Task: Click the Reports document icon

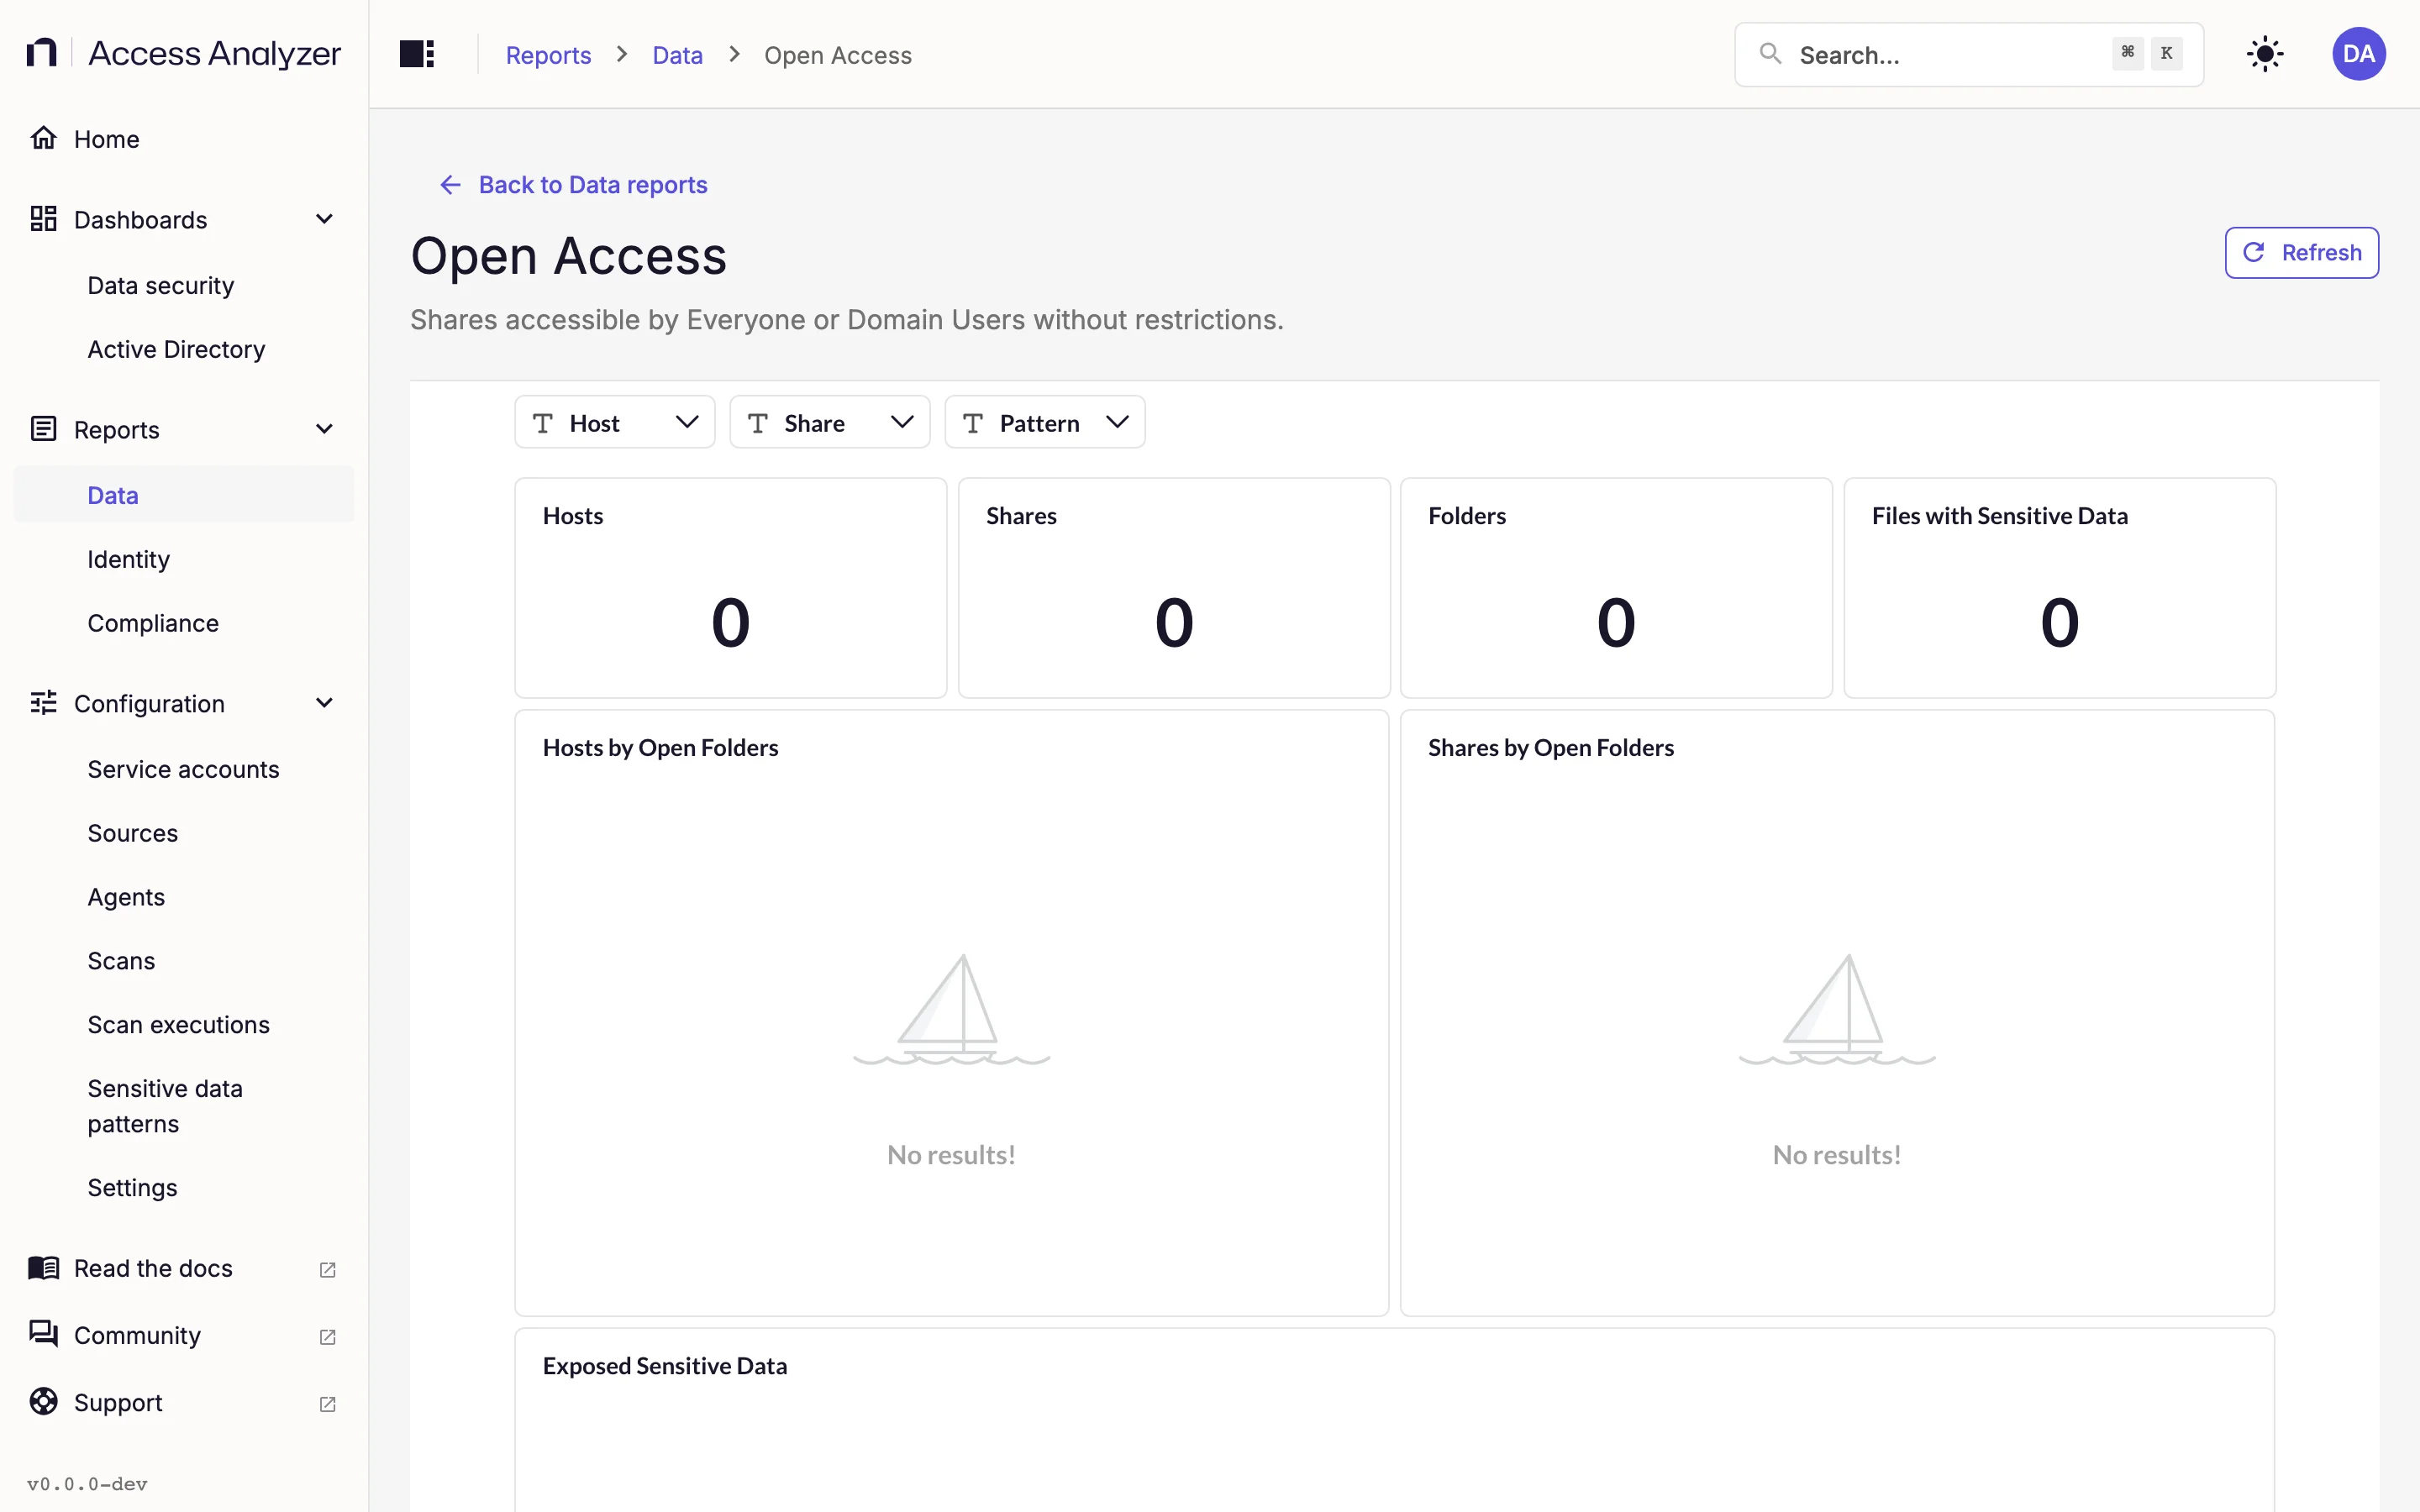Action: (43, 429)
